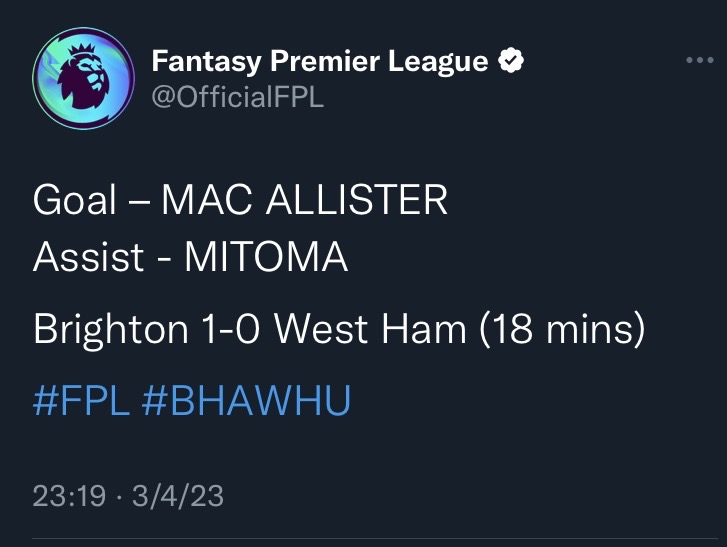The height and width of the screenshot is (547, 727).
Task: Open the Fantasy Premier League profile avatar
Action: (x=83, y=78)
